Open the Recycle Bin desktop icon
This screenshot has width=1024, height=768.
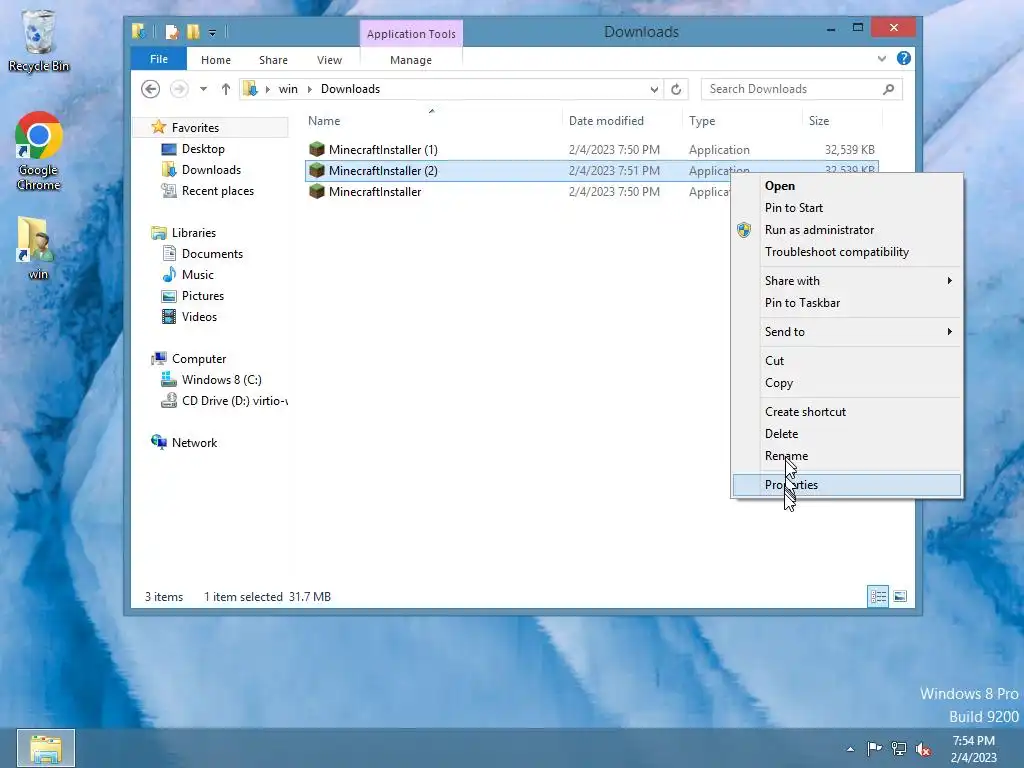[39, 40]
